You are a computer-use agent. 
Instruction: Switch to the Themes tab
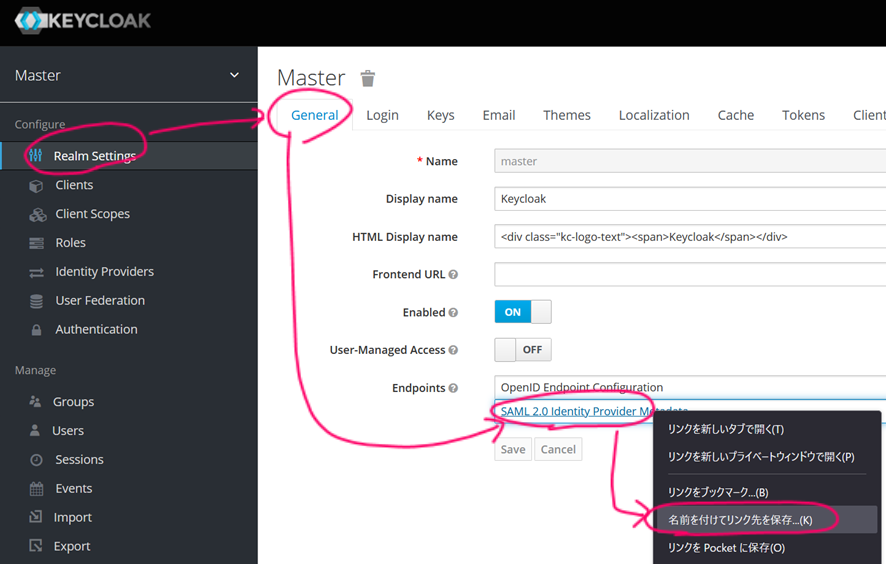tap(567, 115)
